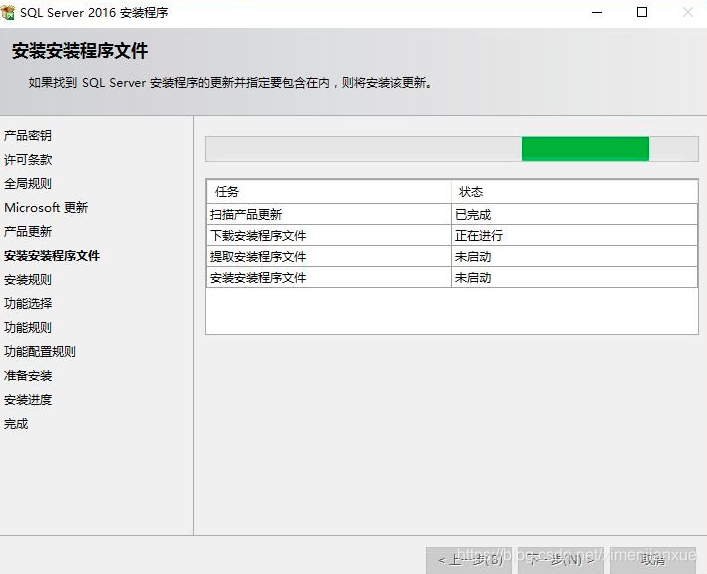This screenshot has height=574, width=707.
Task: Open the 准备安装 sidebar step
Action: (x=28, y=376)
